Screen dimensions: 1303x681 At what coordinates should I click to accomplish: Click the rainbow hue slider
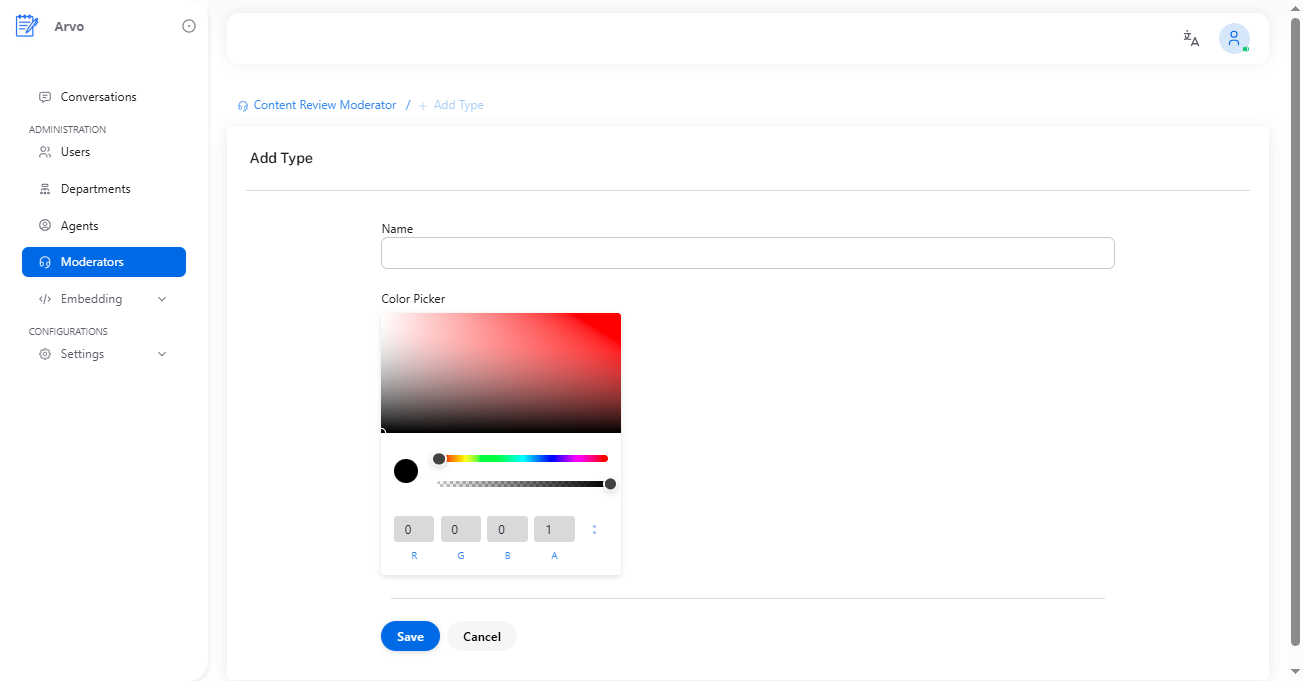(x=520, y=458)
